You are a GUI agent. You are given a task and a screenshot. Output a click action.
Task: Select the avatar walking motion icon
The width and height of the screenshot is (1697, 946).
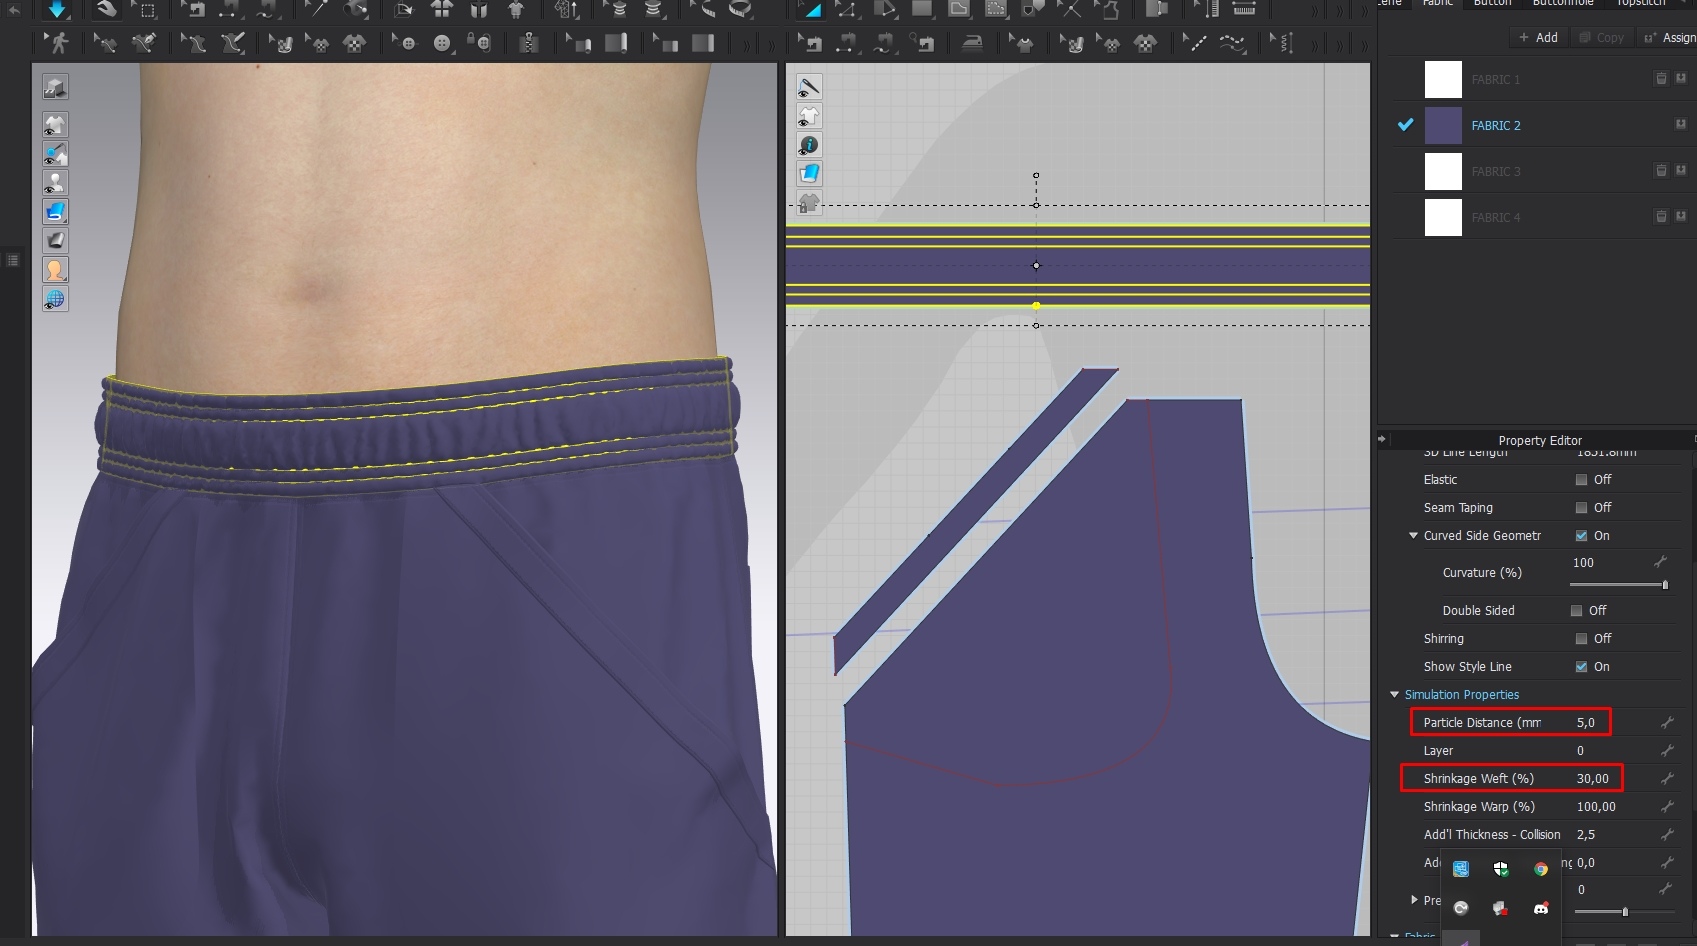tap(58, 43)
